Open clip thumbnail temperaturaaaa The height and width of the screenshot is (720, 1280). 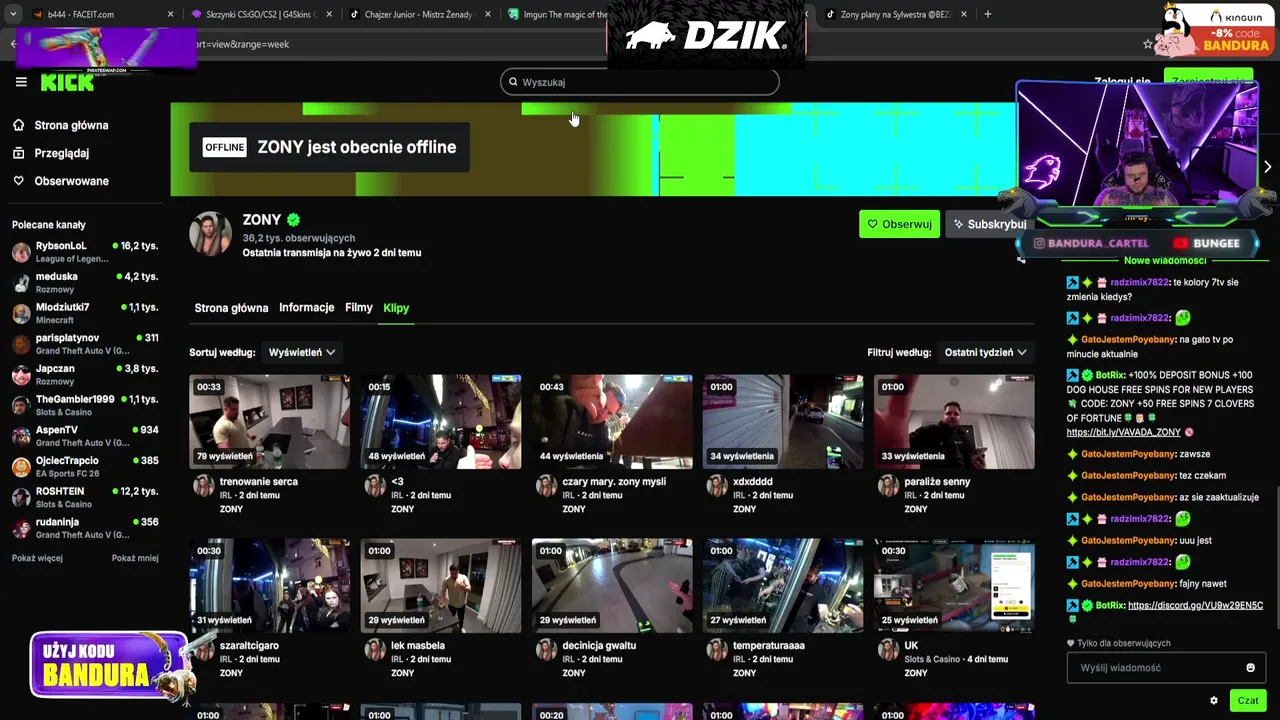click(783, 586)
